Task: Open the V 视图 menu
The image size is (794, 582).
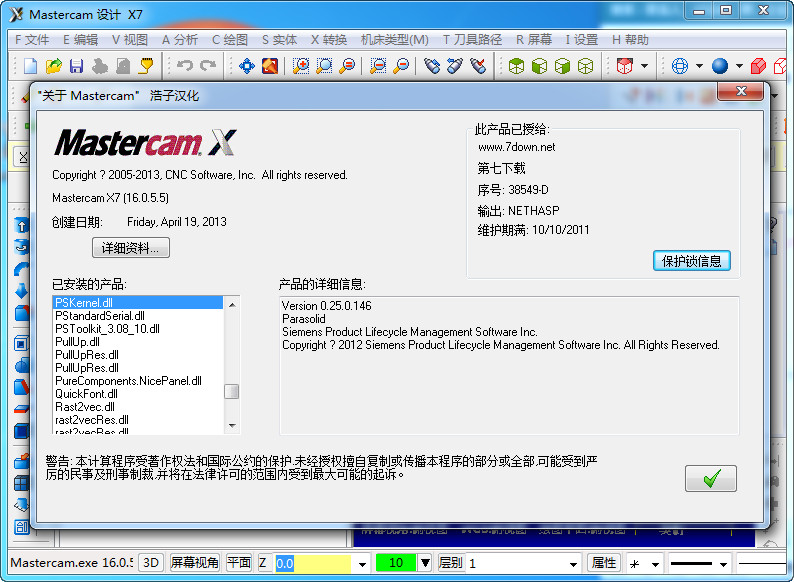Action: [130, 40]
